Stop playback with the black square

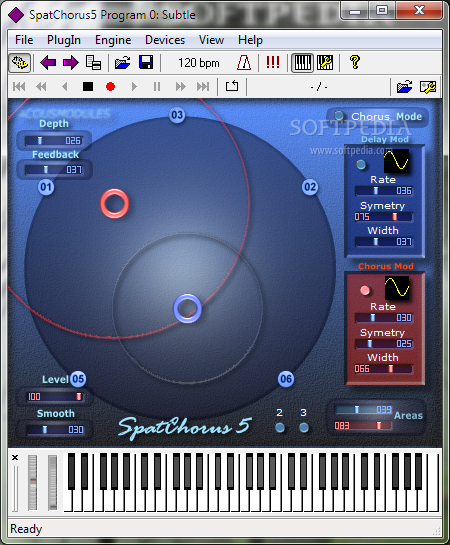(88, 87)
